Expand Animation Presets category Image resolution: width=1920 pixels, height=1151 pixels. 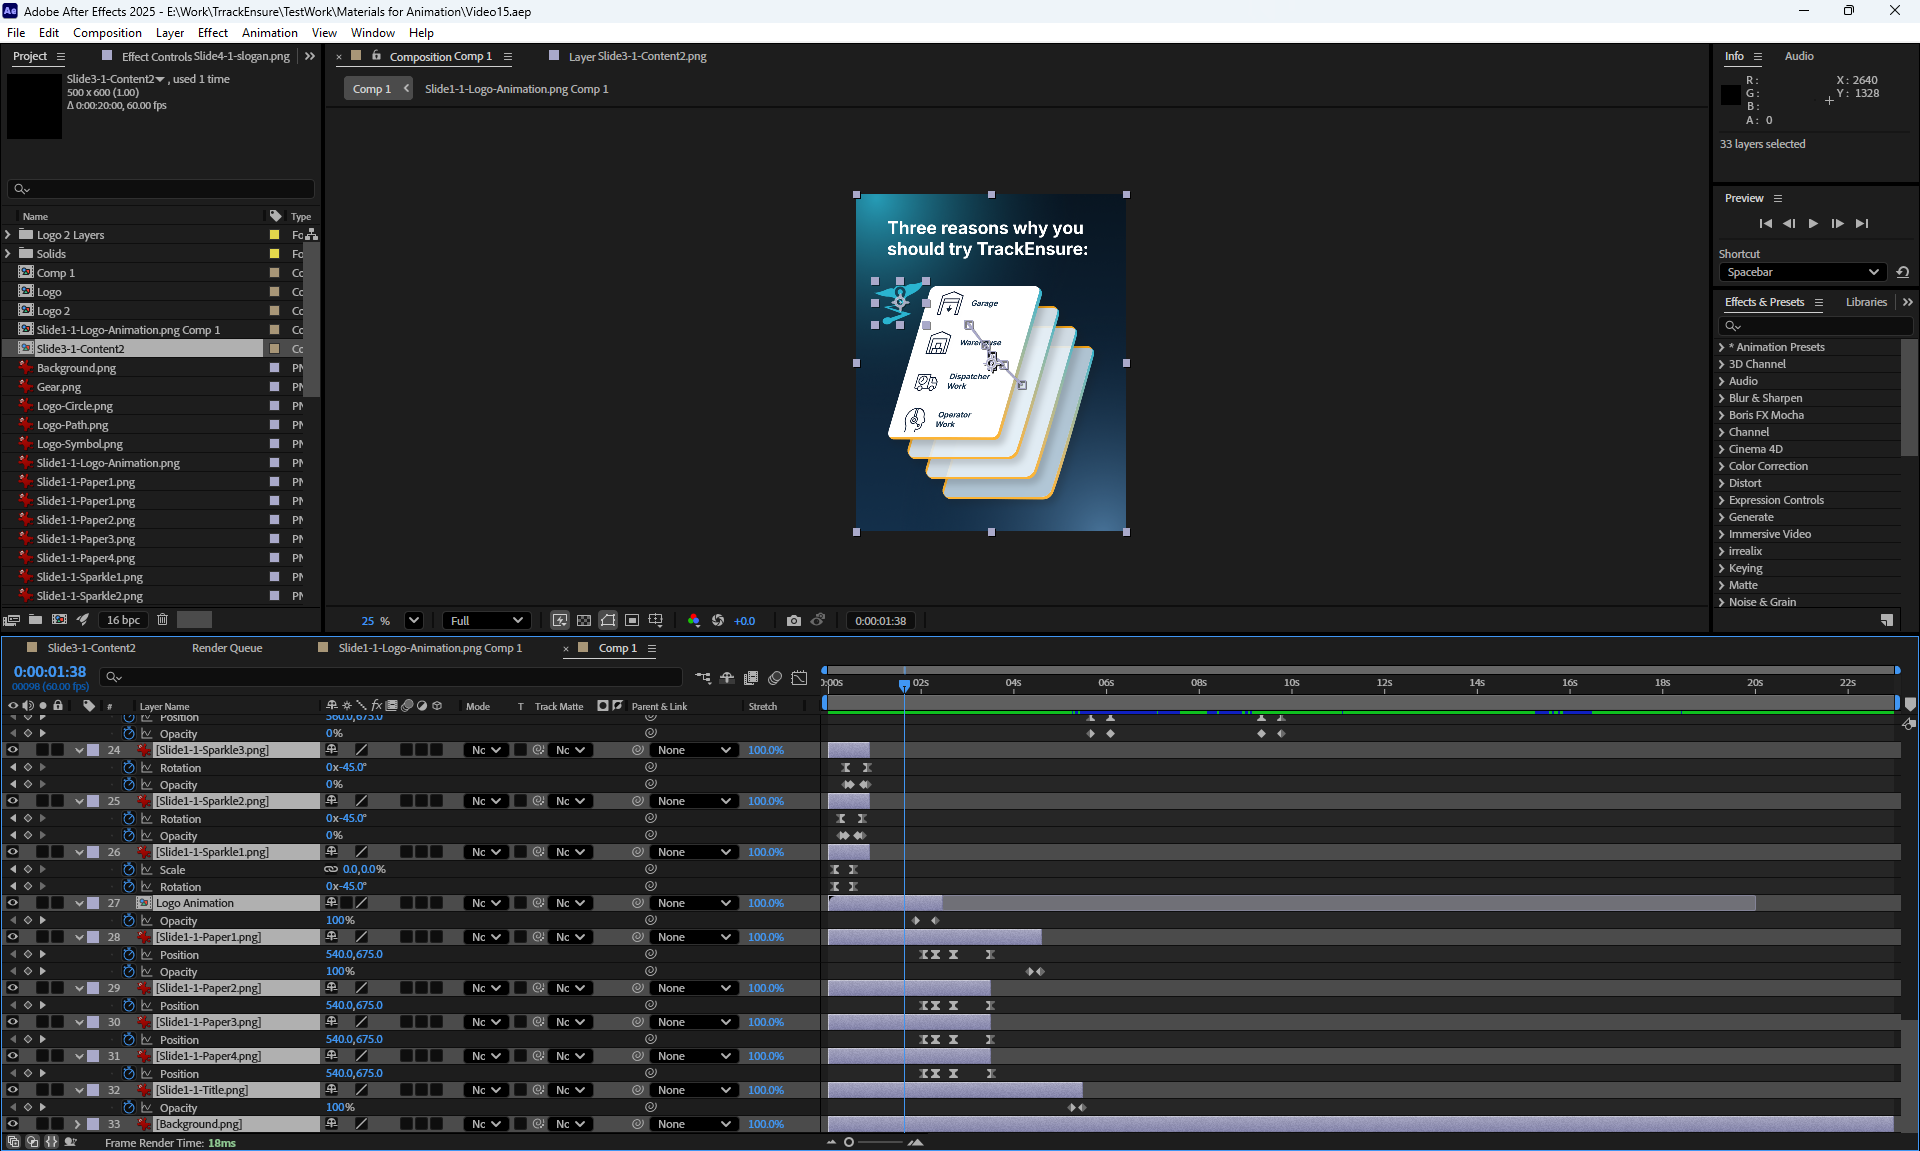tap(1722, 347)
